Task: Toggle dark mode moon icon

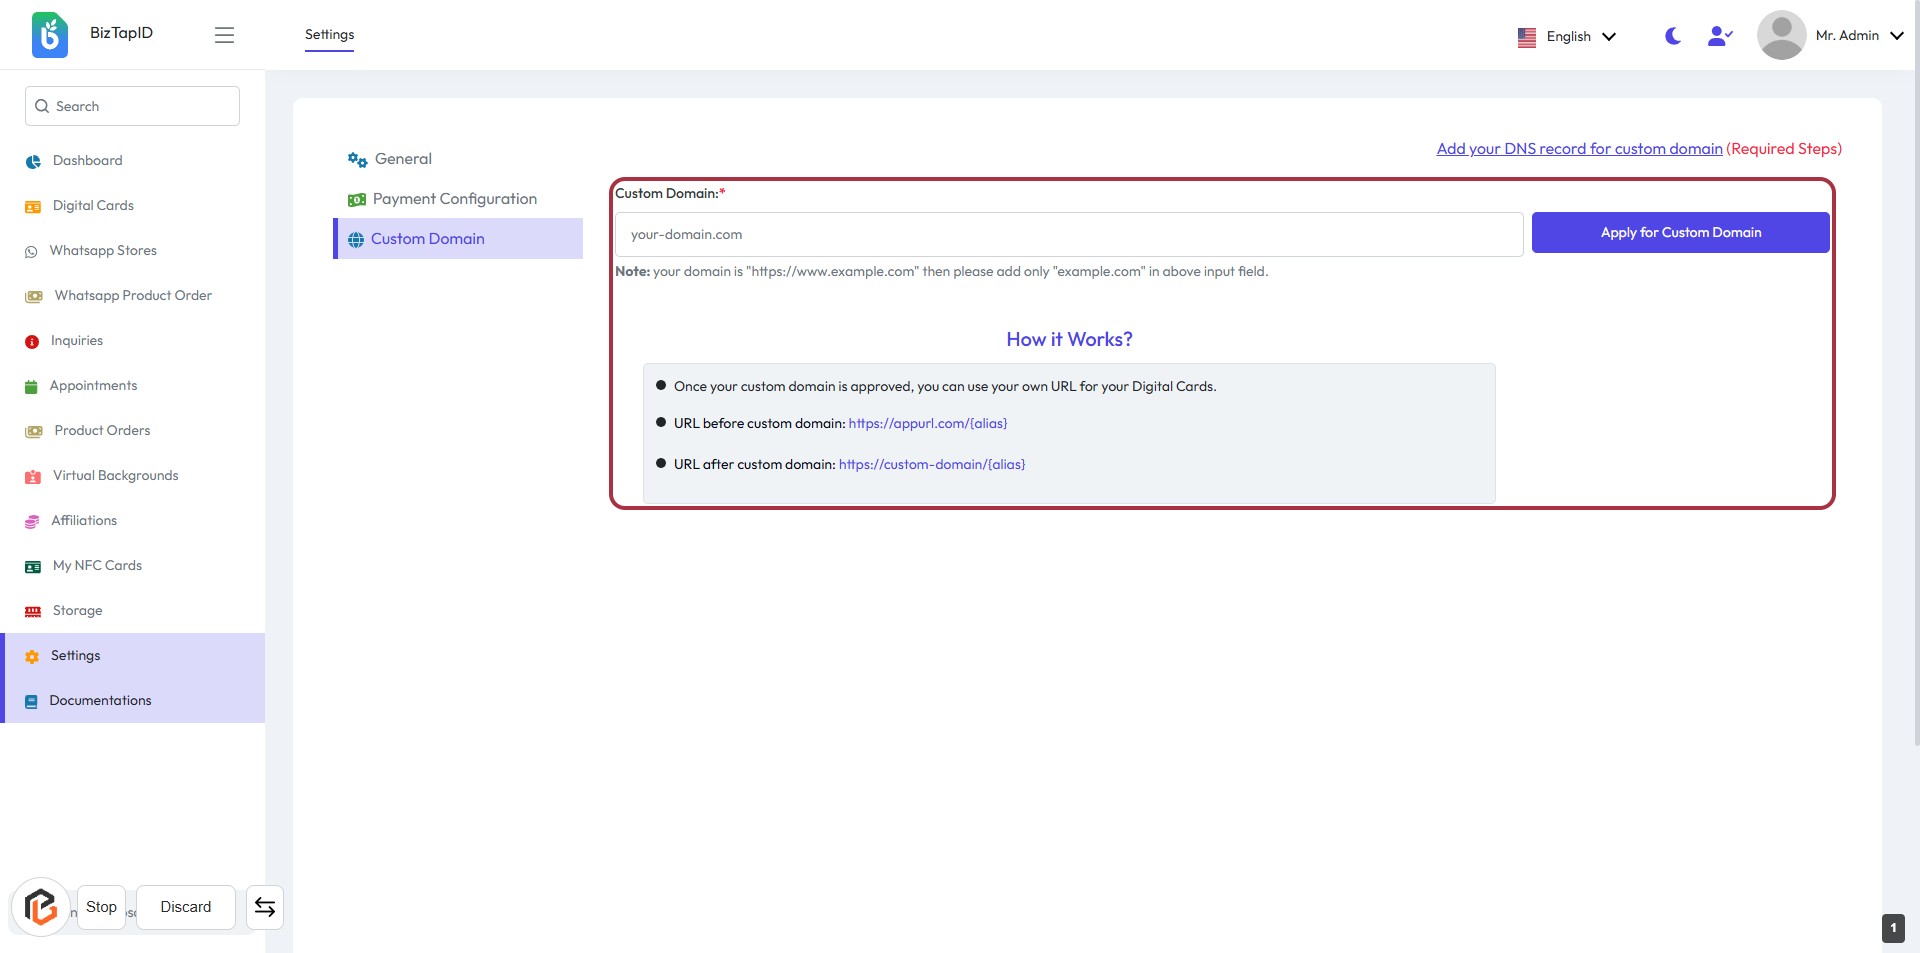Action: click(1672, 36)
